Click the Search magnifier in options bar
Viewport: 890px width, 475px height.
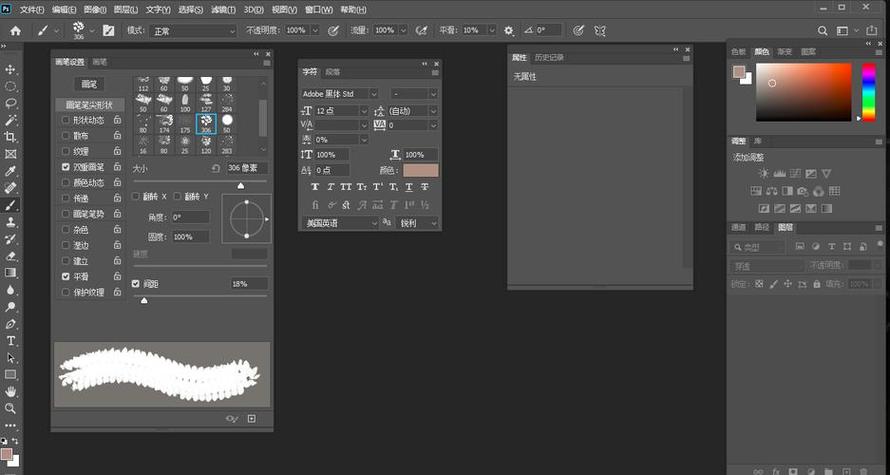[822, 31]
